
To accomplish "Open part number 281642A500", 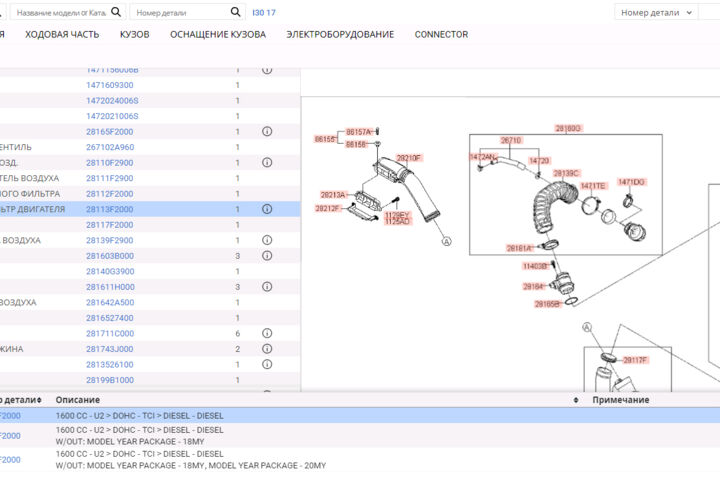I will tap(110, 302).
